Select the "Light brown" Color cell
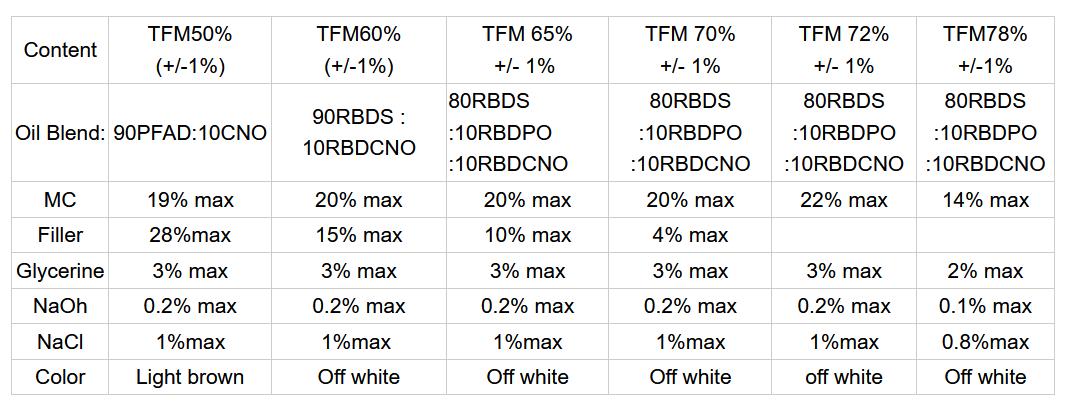The image size is (1081, 409). point(190,377)
